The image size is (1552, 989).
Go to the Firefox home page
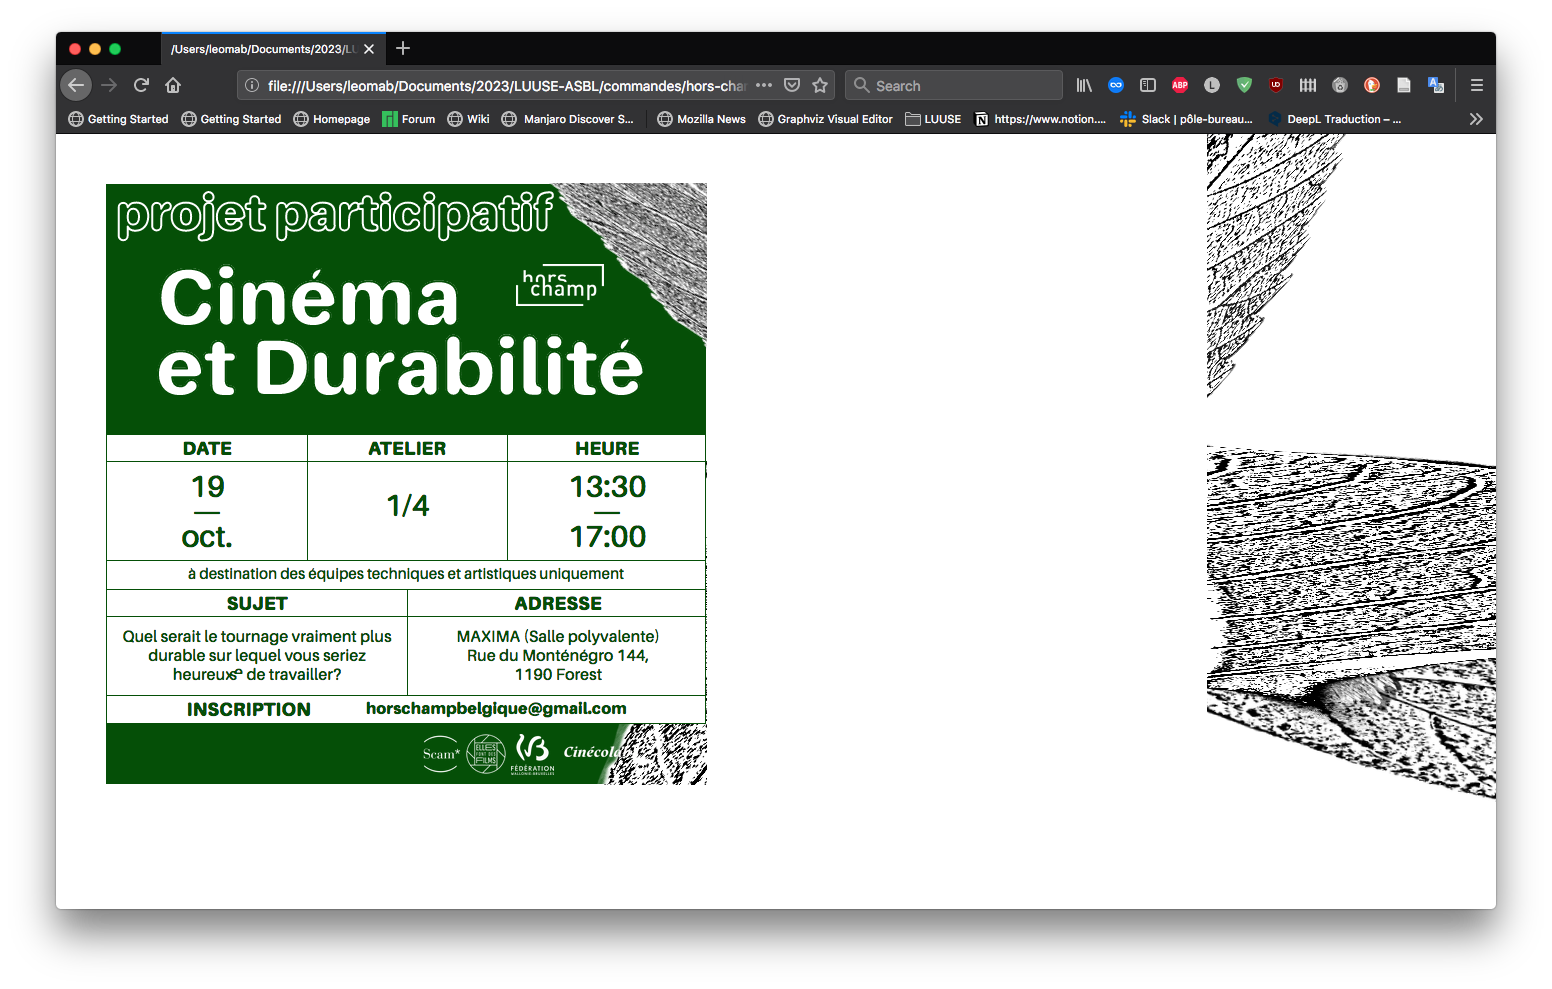click(x=173, y=85)
